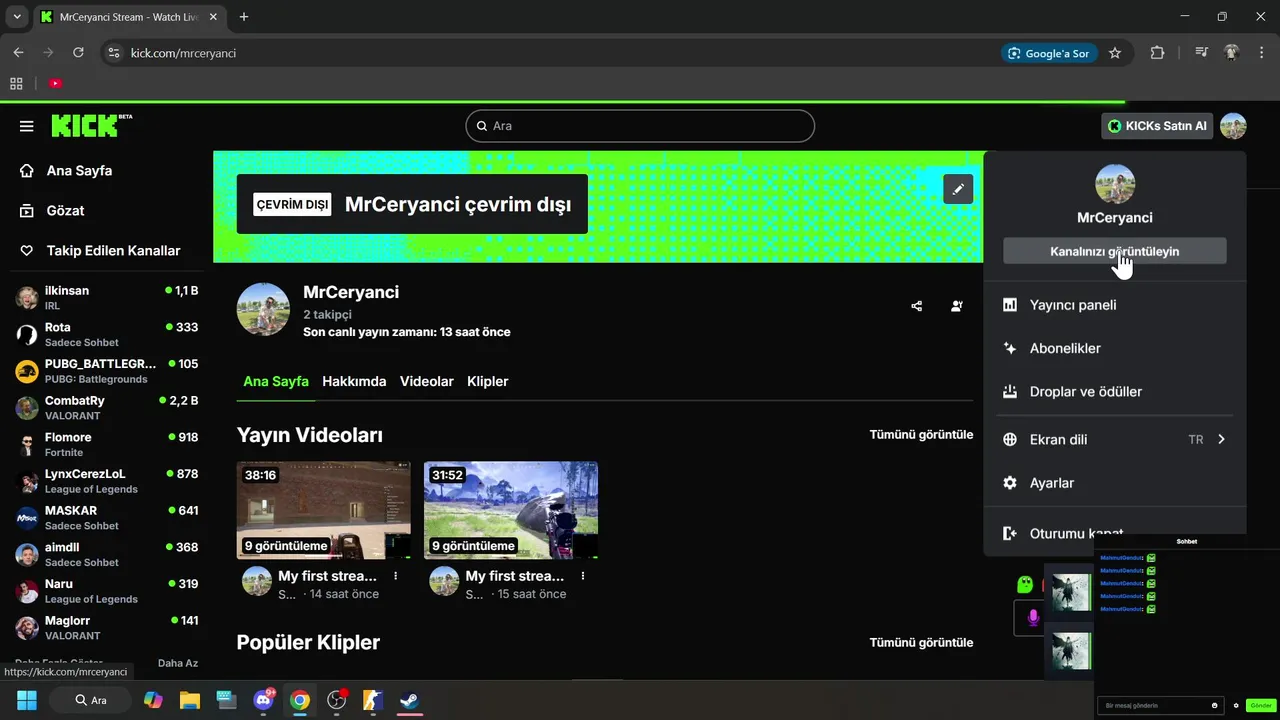Click KICKs Satın Al button

pos(1157,126)
